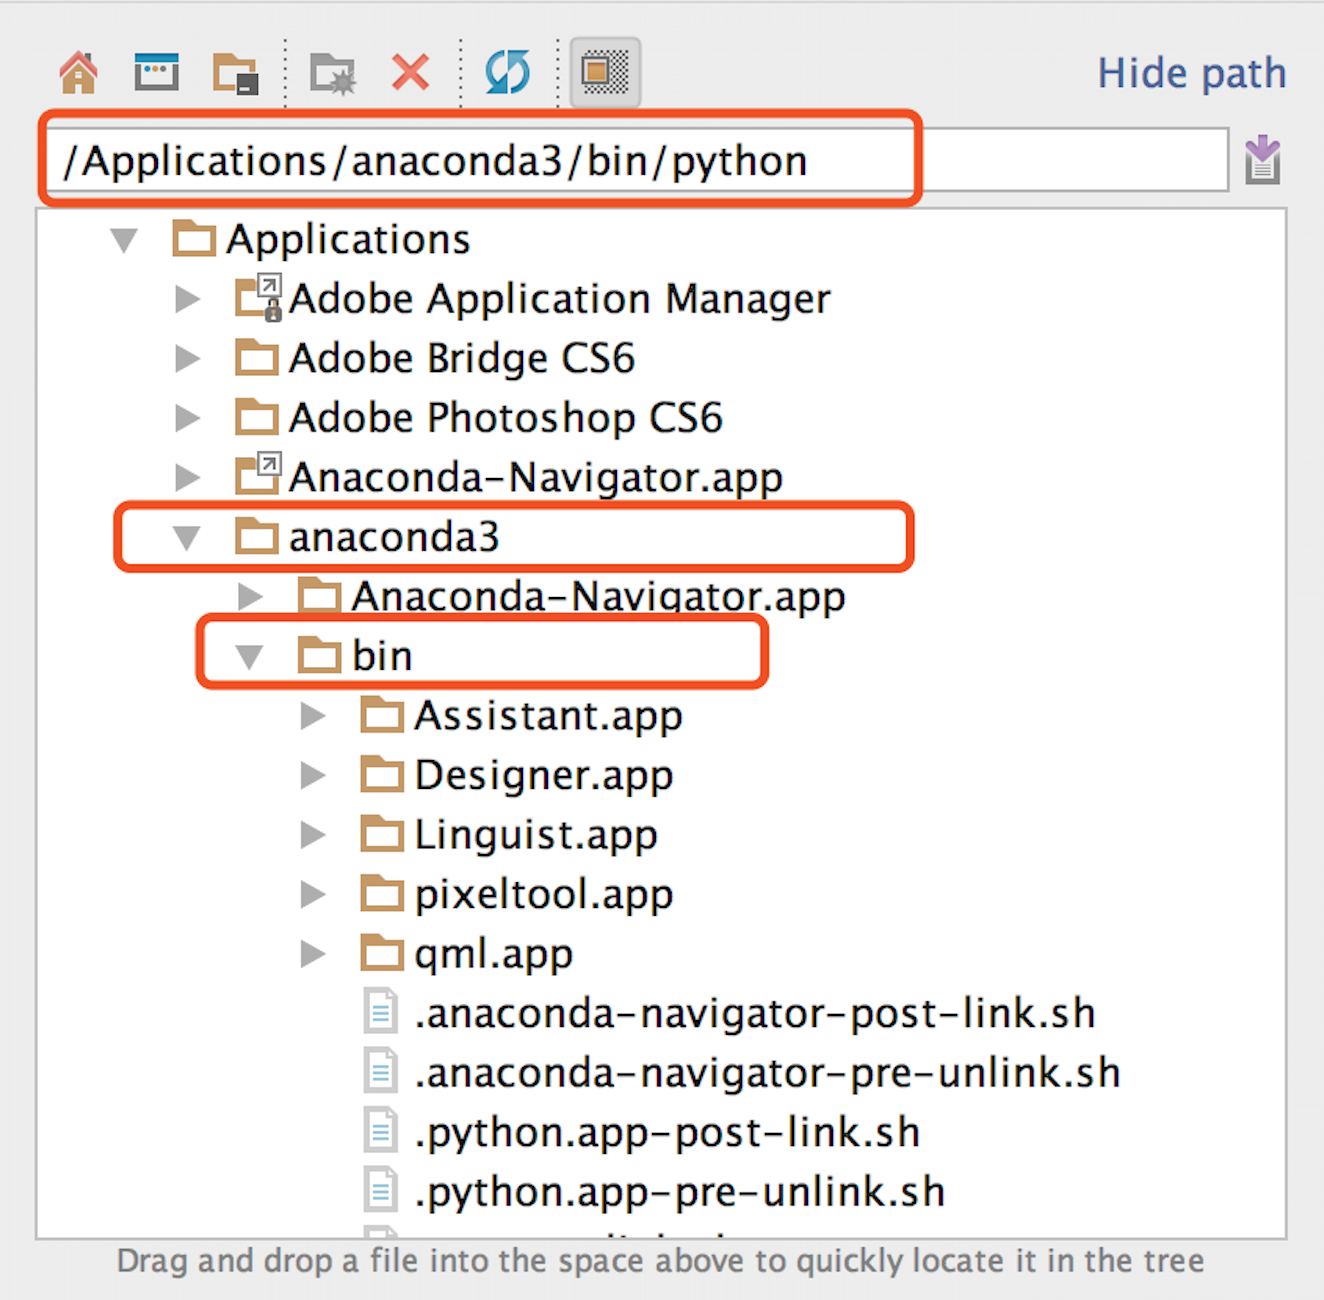This screenshot has width=1324, height=1300.
Task: Click the folder icon next to anaconda3
Action: [x=258, y=537]
